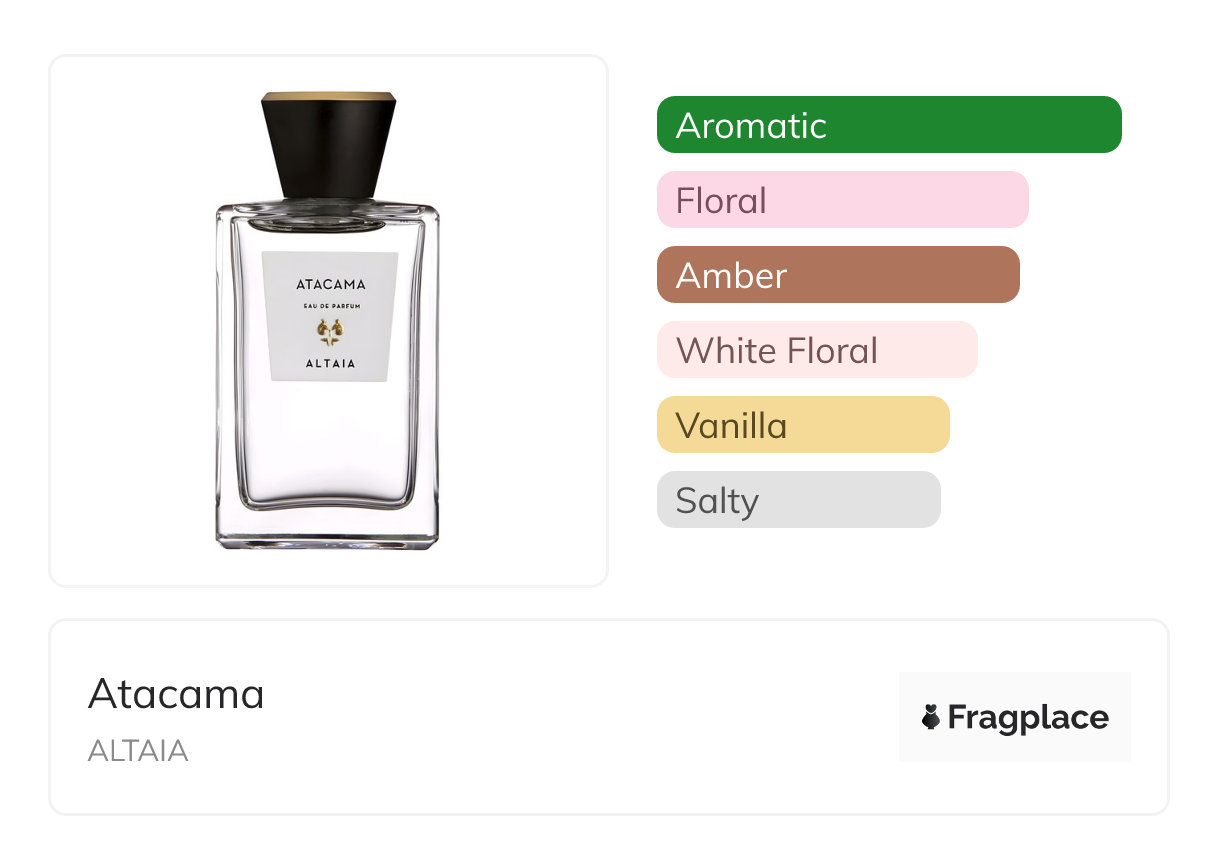Select the pink Floral accord bar
The width and height of the screenshot is (1218, 864).
[x=843, y=200]
